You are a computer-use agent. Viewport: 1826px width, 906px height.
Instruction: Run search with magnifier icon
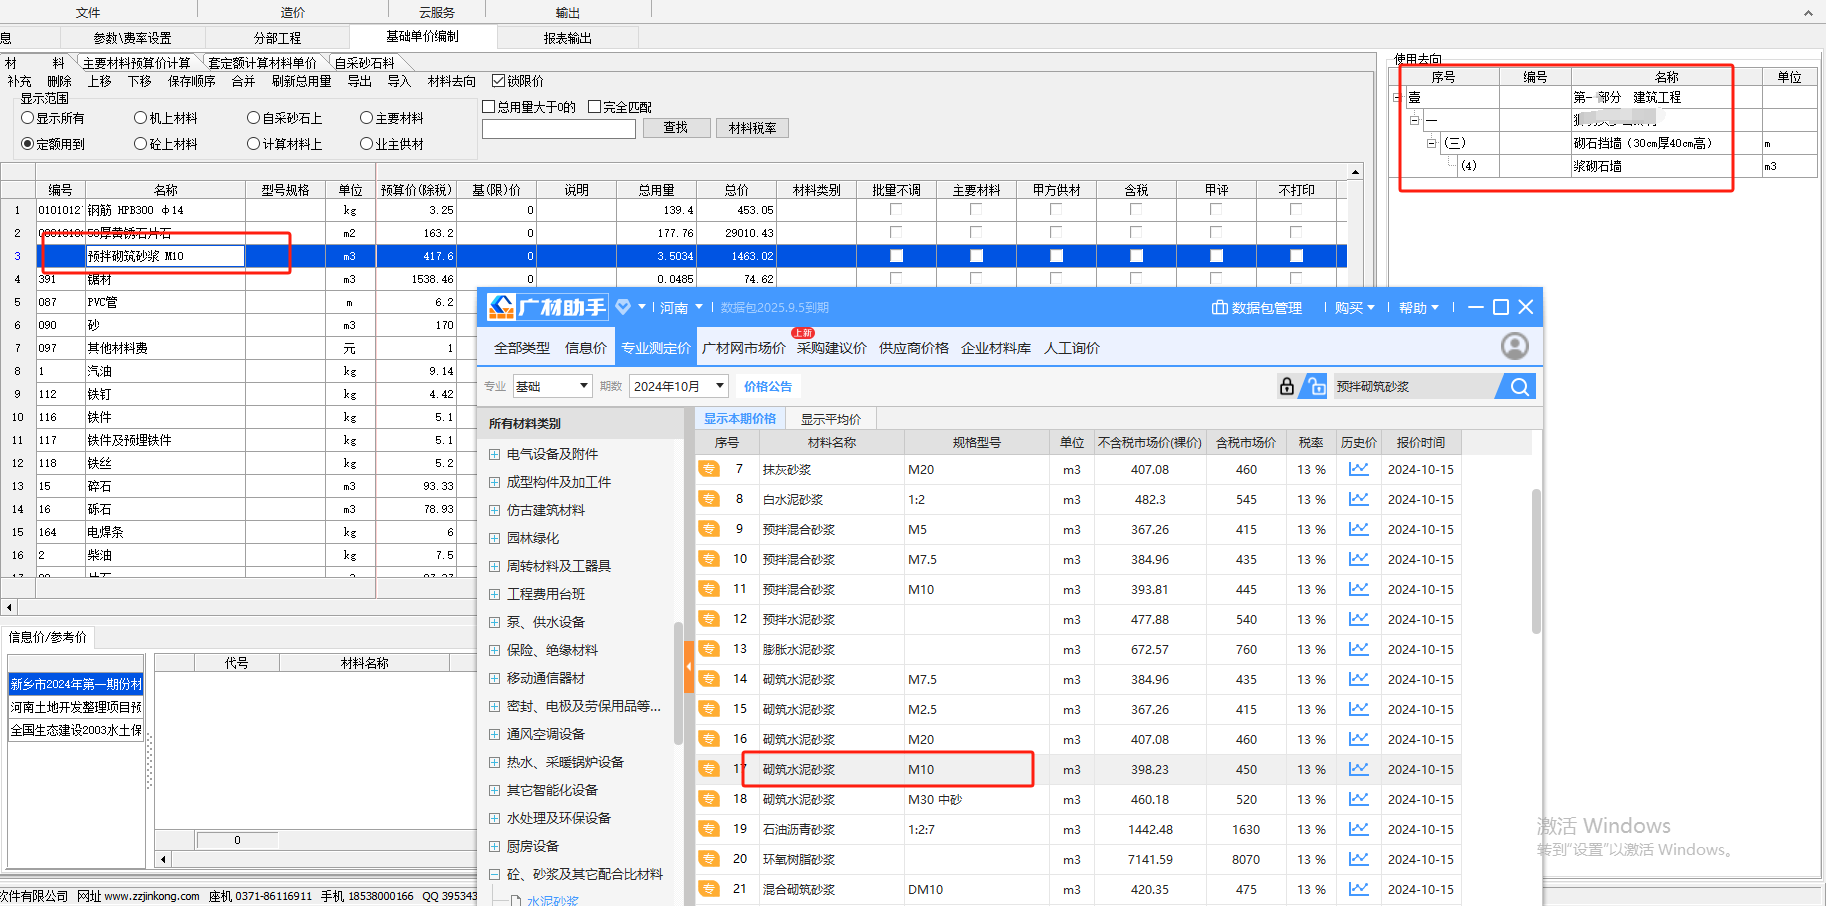(x=1519, y=387)
